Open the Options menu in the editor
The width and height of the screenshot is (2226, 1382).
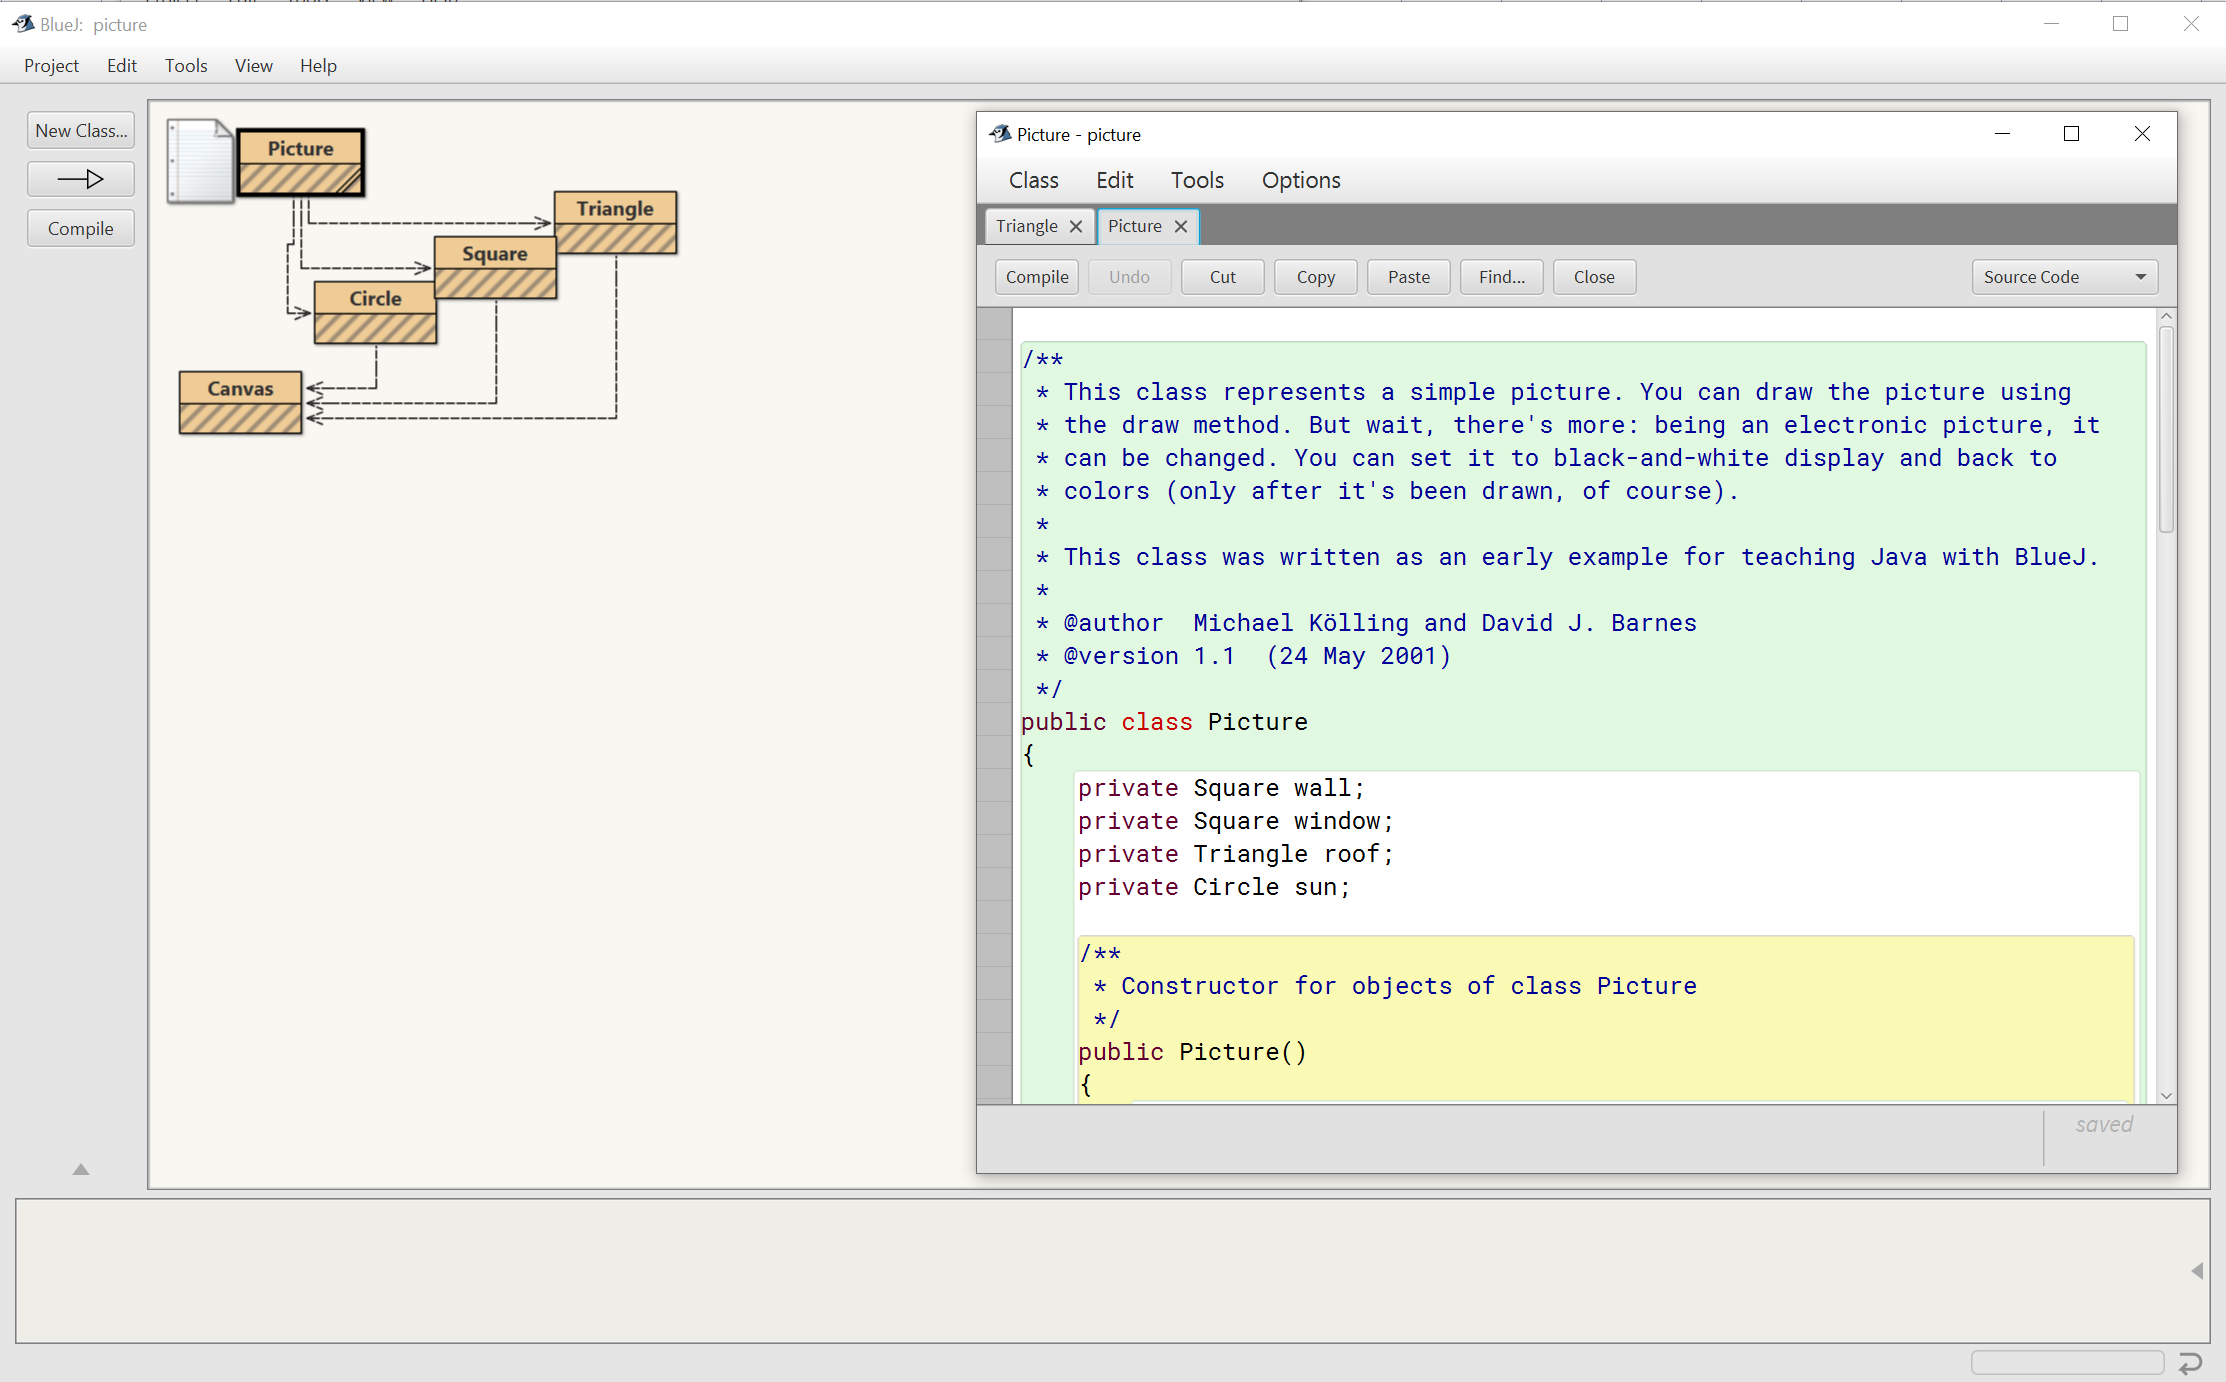(x=1300, y=180)
